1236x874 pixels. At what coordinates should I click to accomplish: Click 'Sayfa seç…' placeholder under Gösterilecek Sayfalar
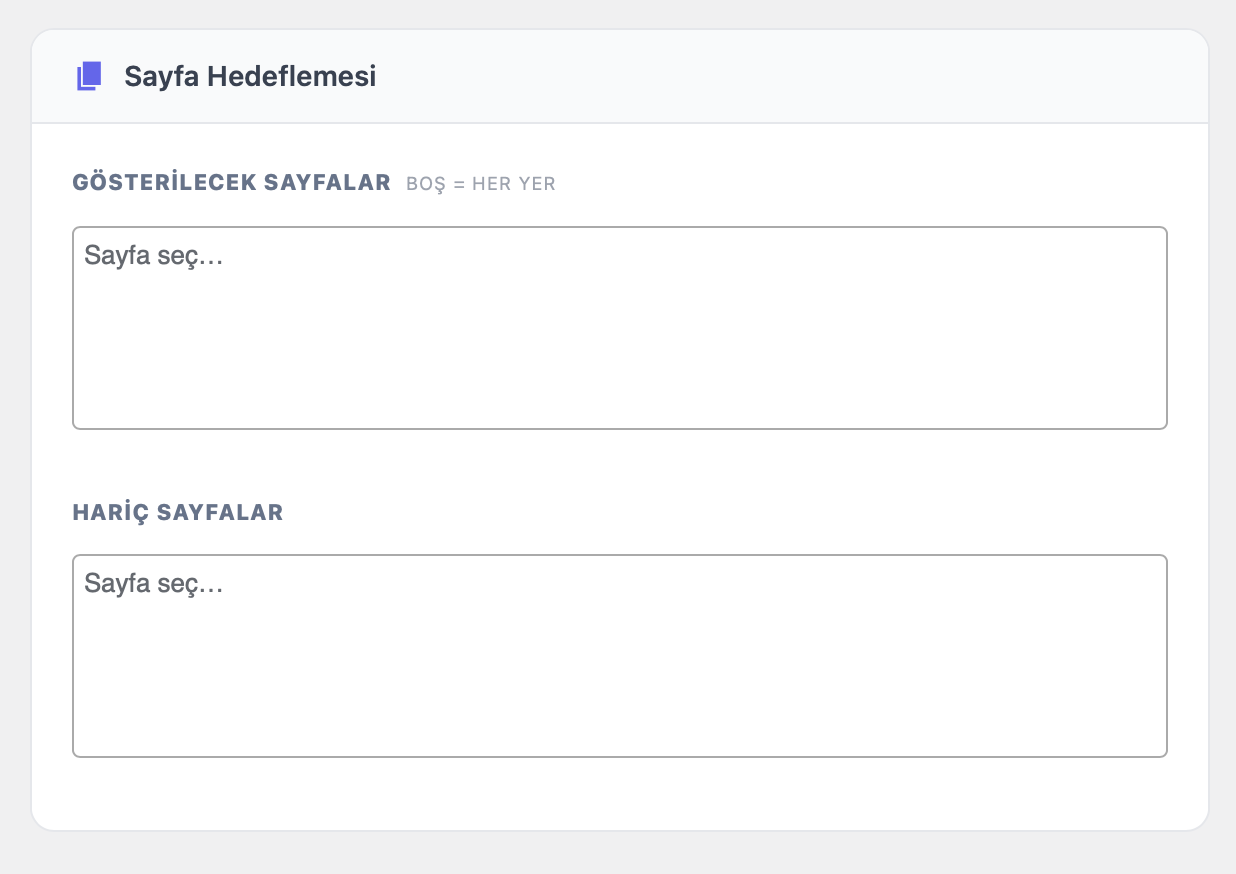(x=153, y=256)
